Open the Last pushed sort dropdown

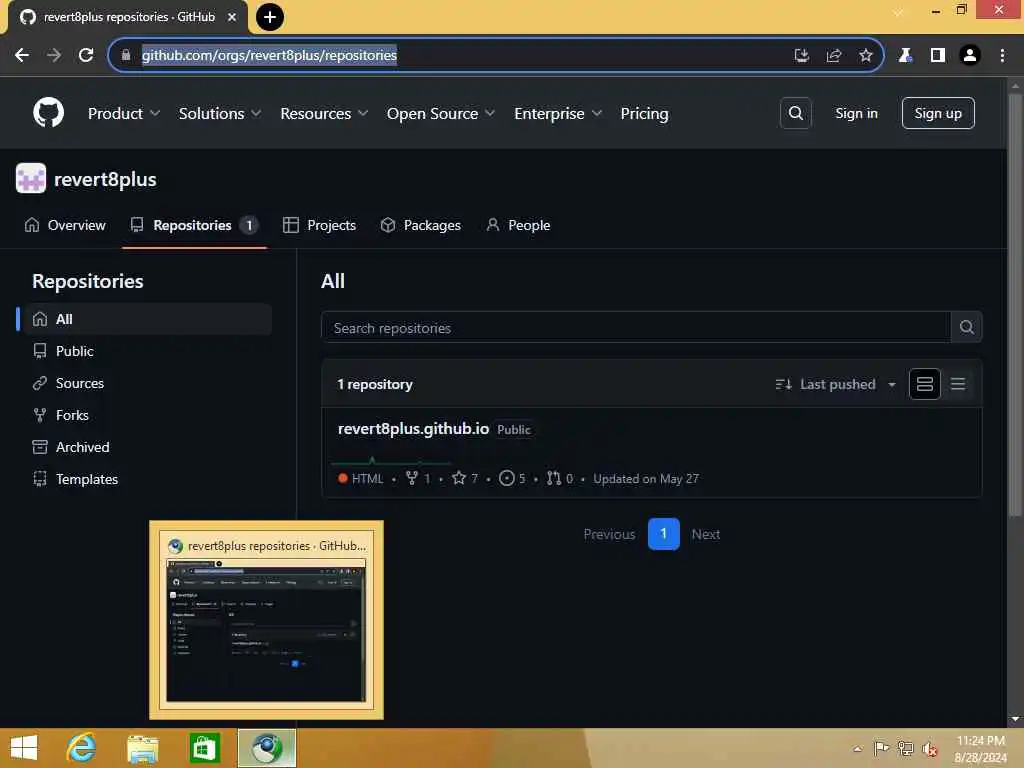click(x=835, y=384)
